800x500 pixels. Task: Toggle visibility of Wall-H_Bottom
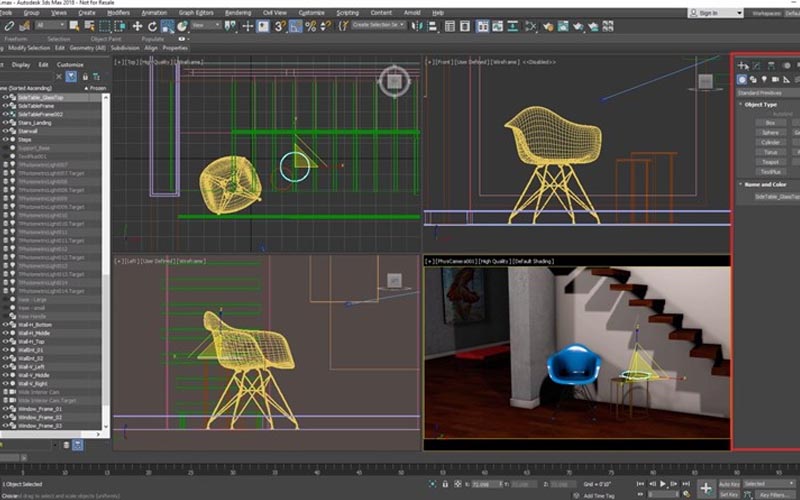point(6,324)
